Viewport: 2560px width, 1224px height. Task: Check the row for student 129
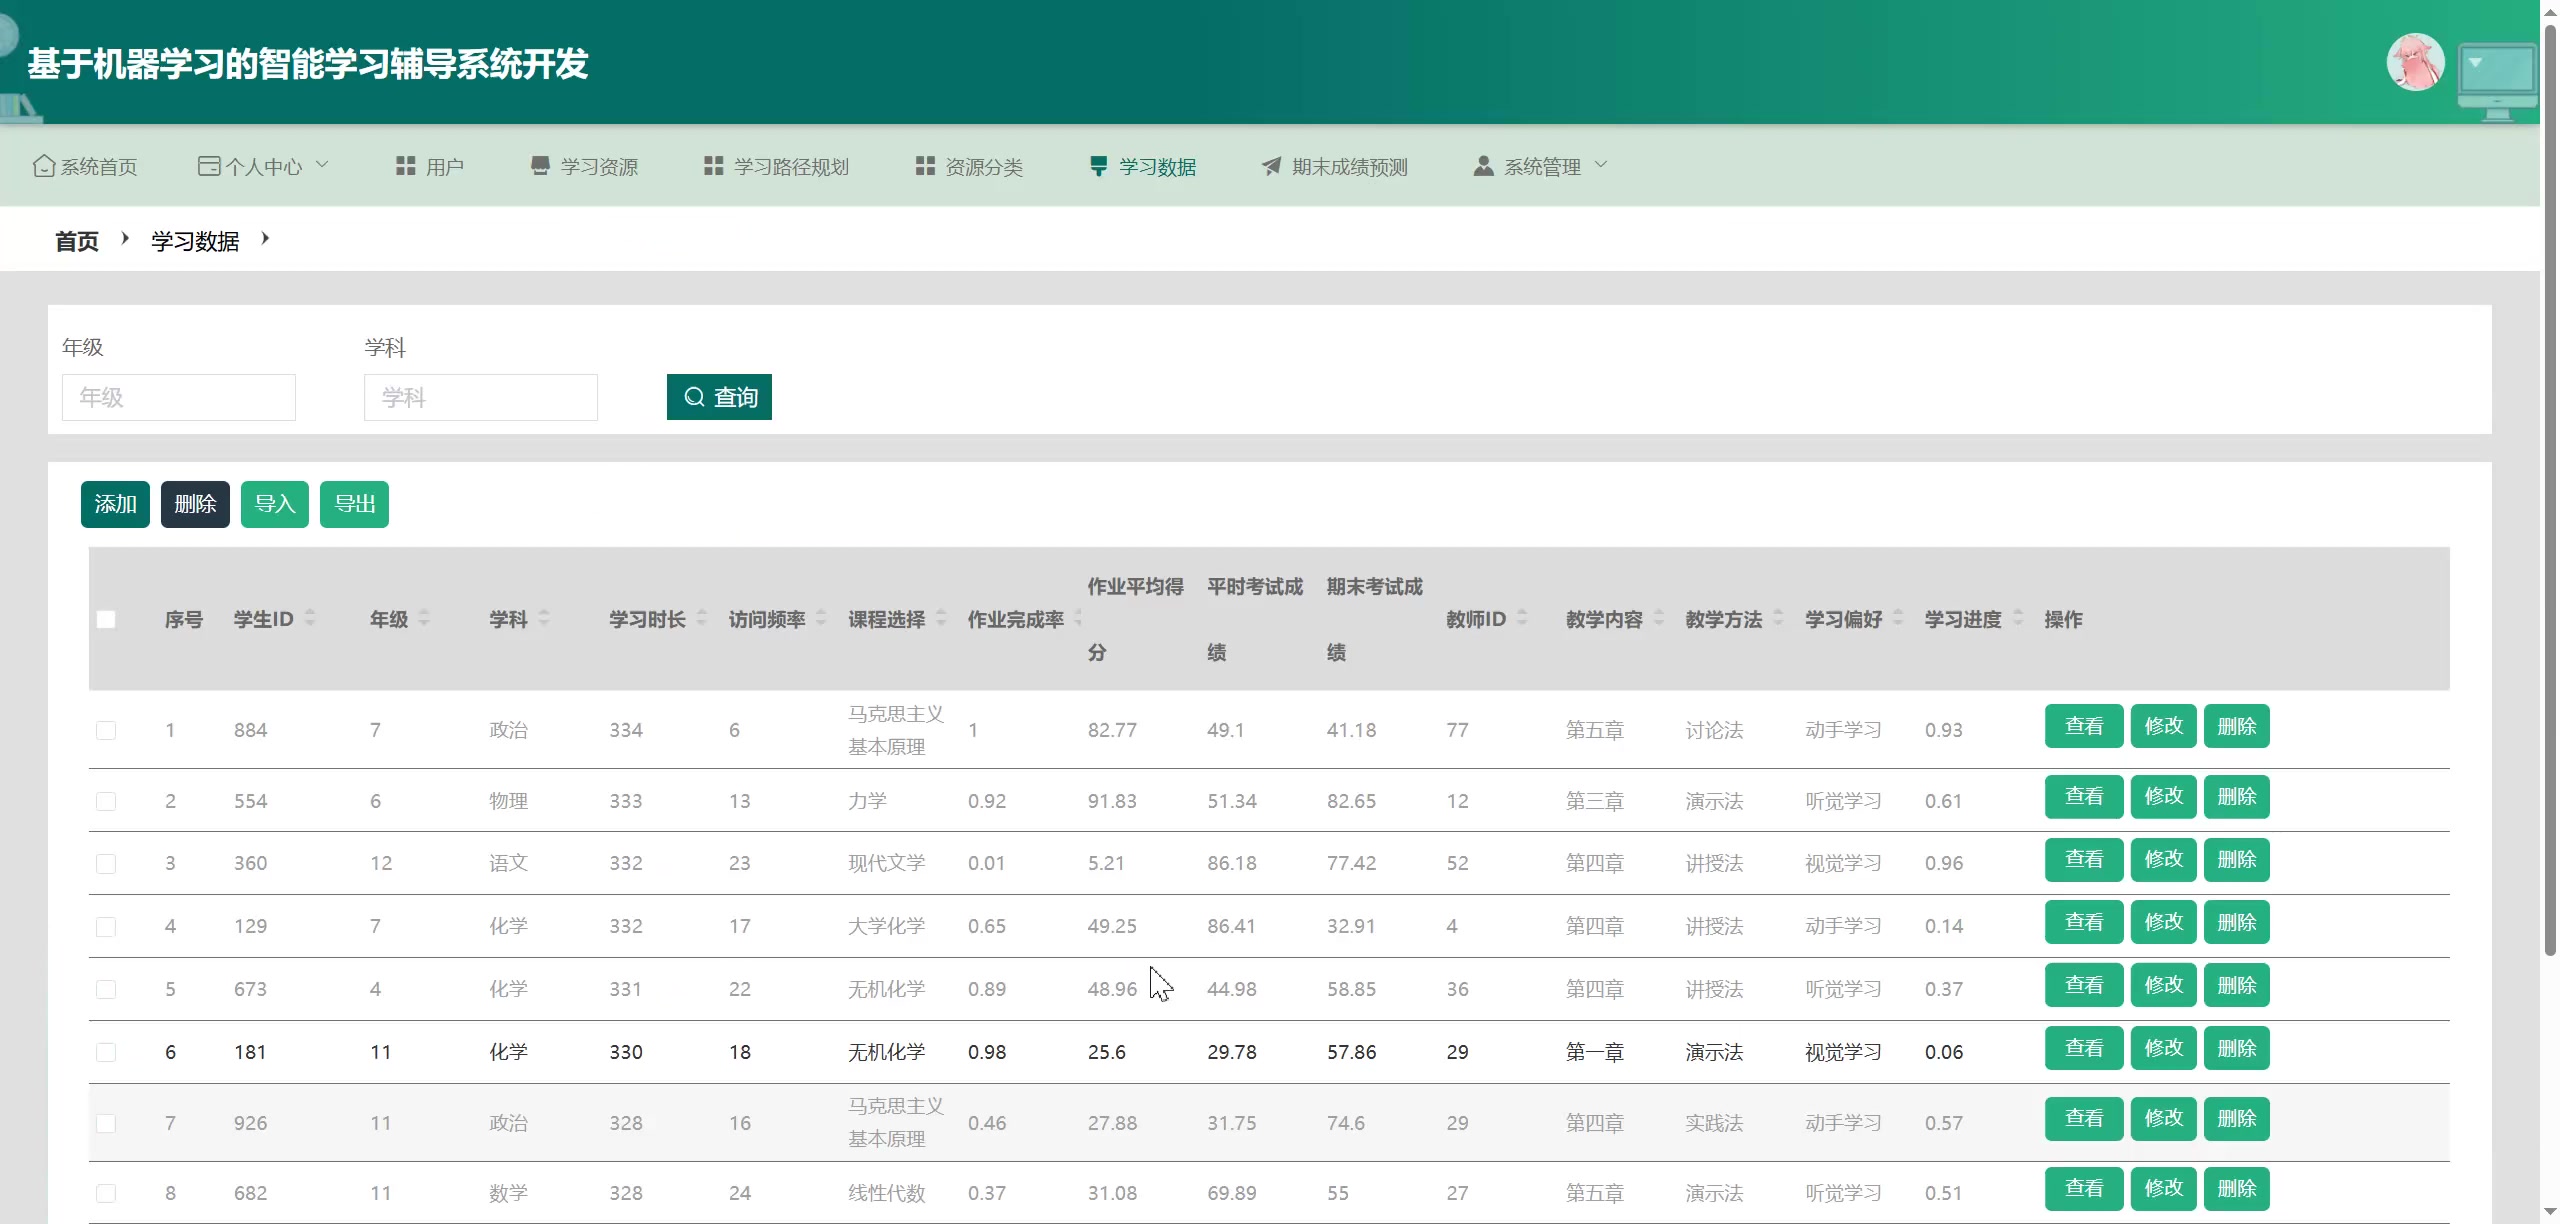[106, 926]
